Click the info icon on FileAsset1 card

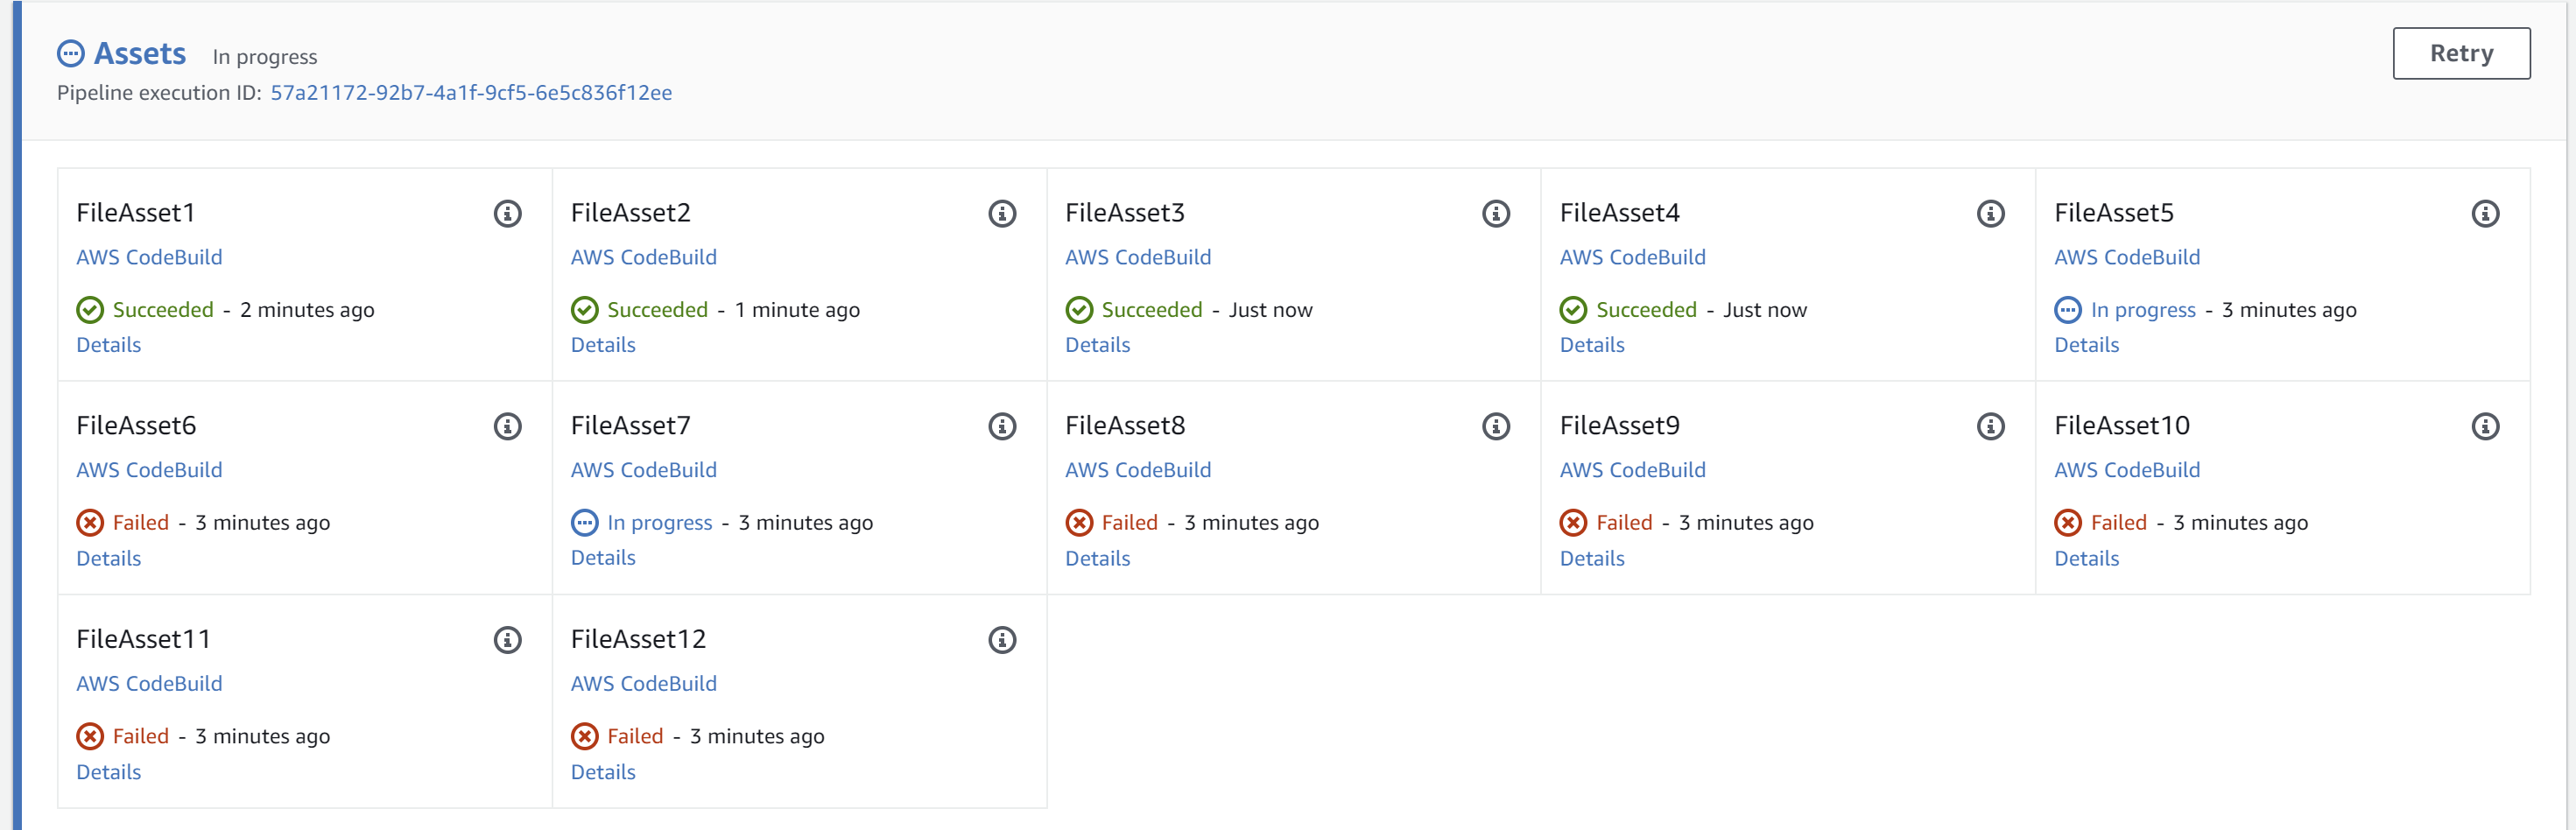[508, 214]
